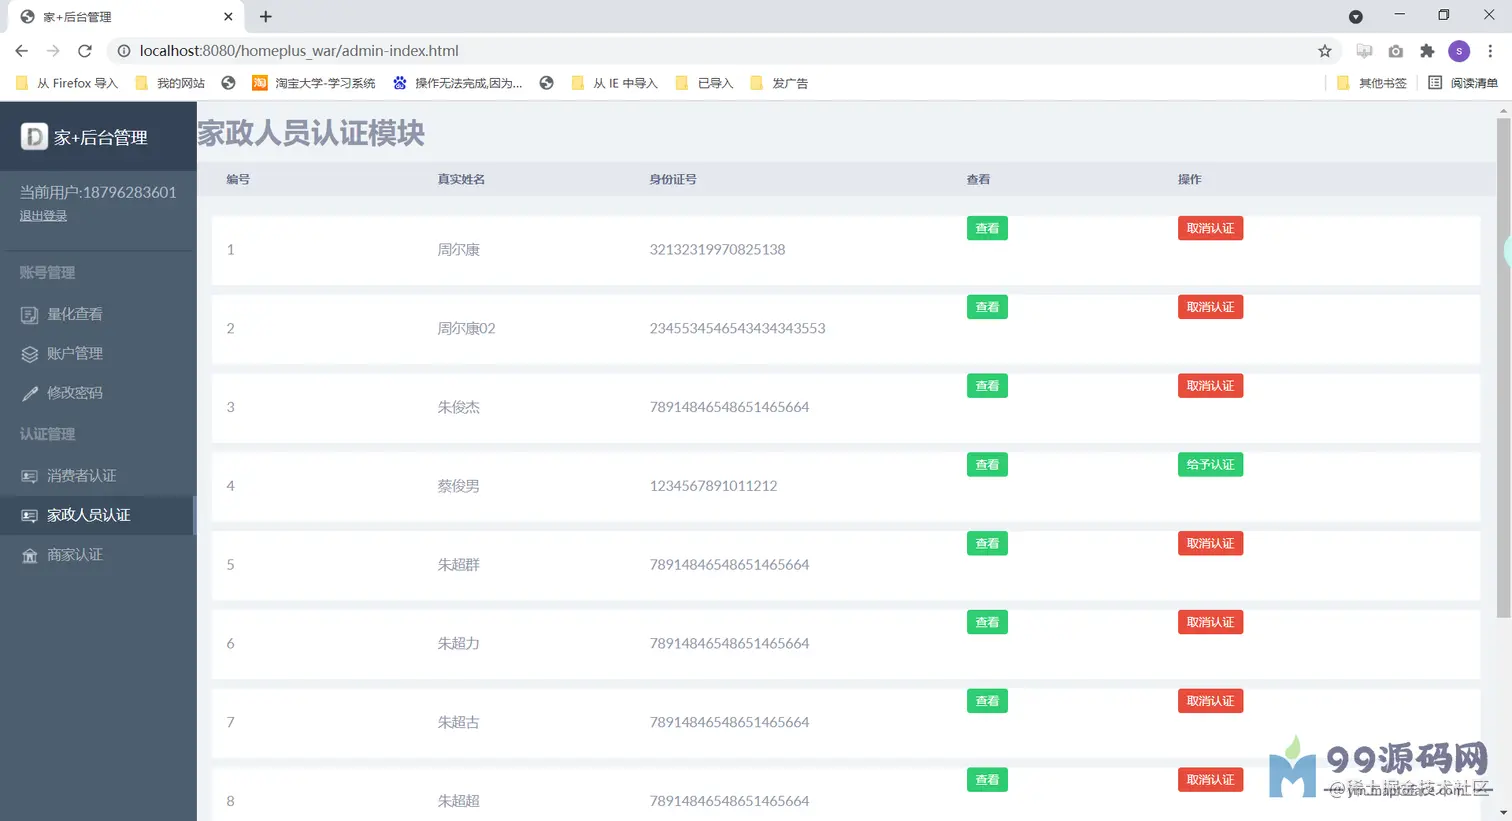Open 我的网站 bookmark folder

click(x=170, y=83)
